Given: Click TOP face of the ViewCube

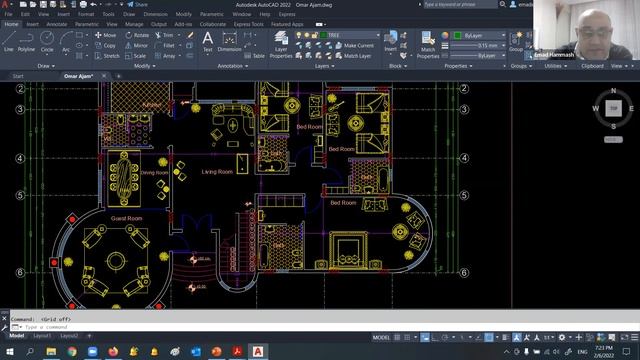Looking at the screenshot, I should [613, 109].
